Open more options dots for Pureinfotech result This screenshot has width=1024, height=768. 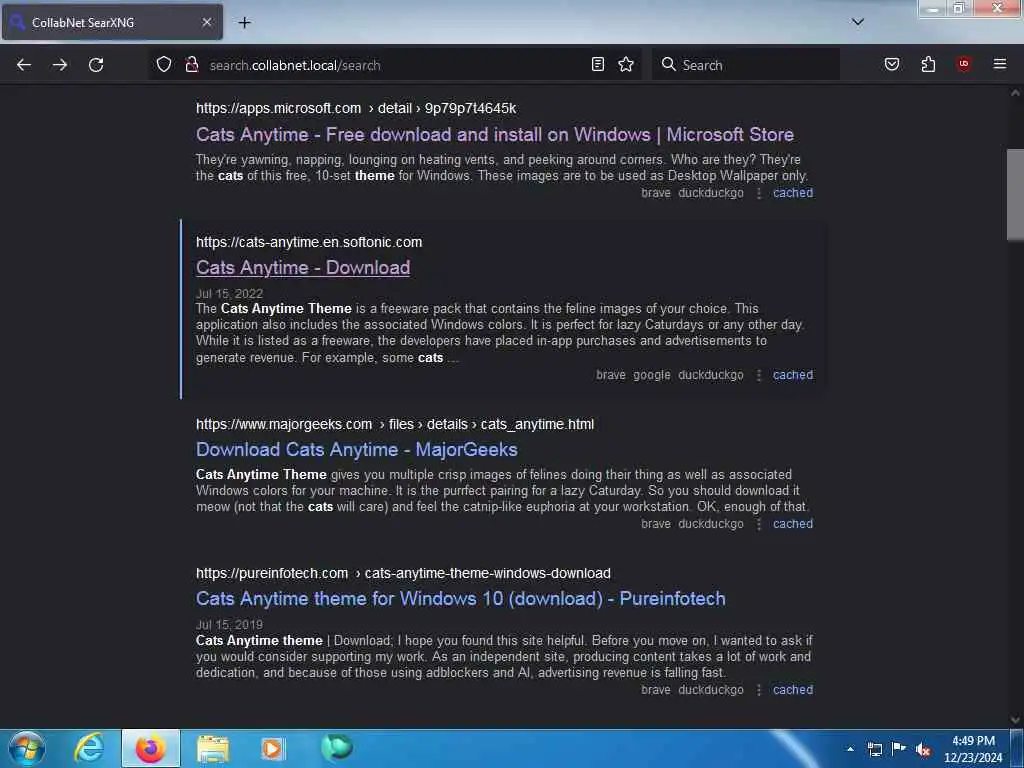(x=759, y=690)
